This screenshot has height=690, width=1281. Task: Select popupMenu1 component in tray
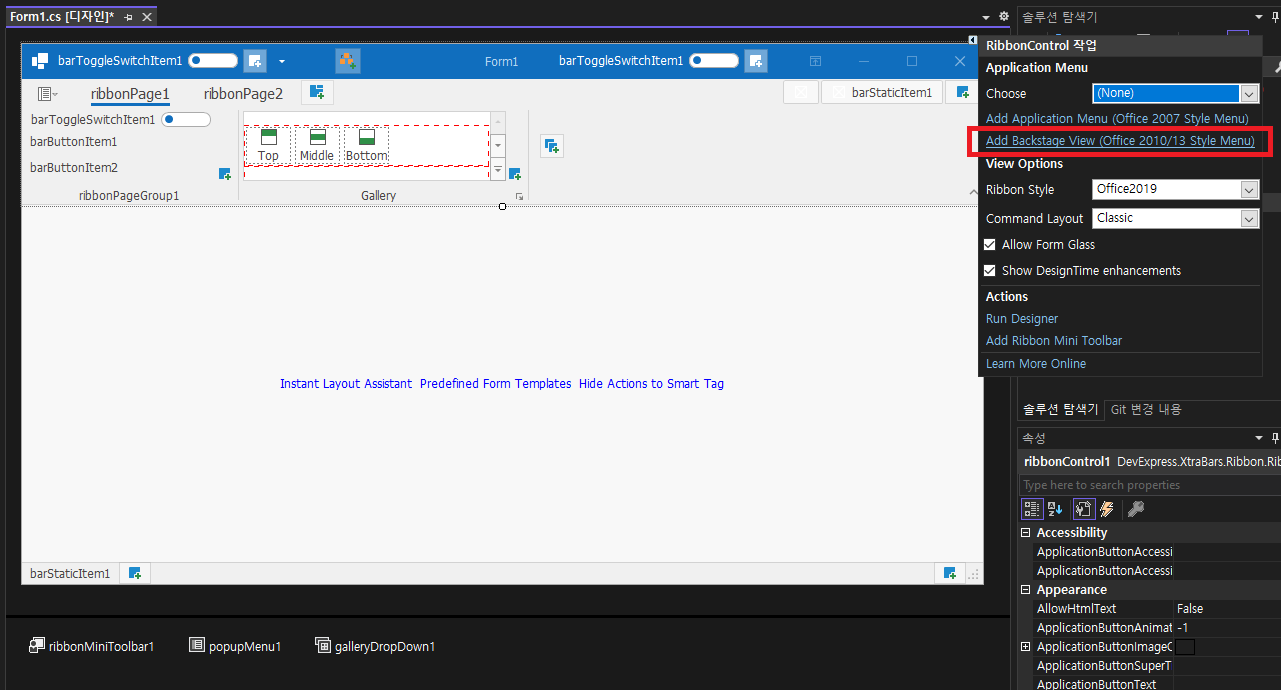pyautogui.click(x=235, y=646)
